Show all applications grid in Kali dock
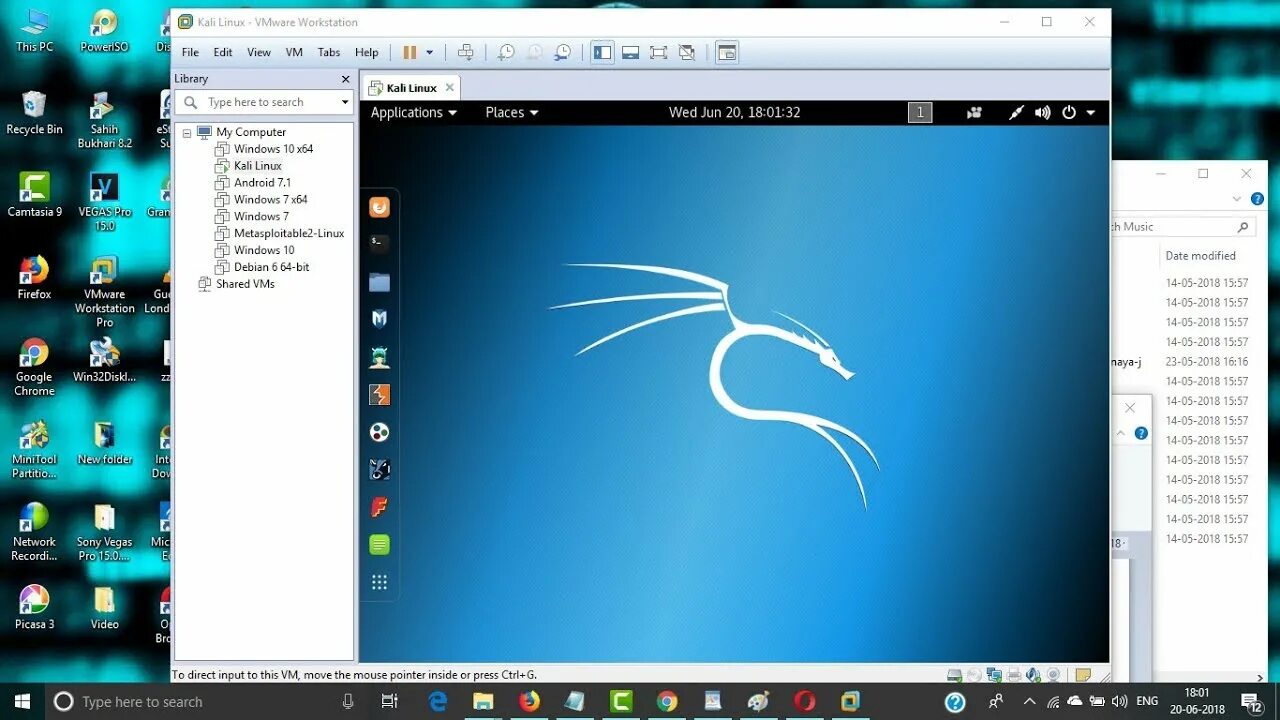The height and width of the screenshot is (720, 1280). pos(379,582)
